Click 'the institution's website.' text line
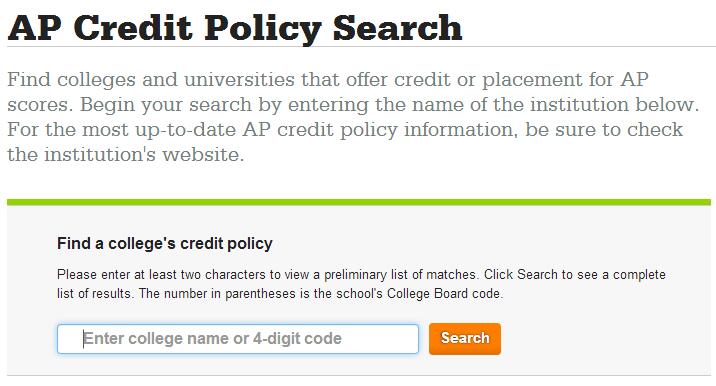The width and height of the screenshot is (716, 386). [126, 154]
